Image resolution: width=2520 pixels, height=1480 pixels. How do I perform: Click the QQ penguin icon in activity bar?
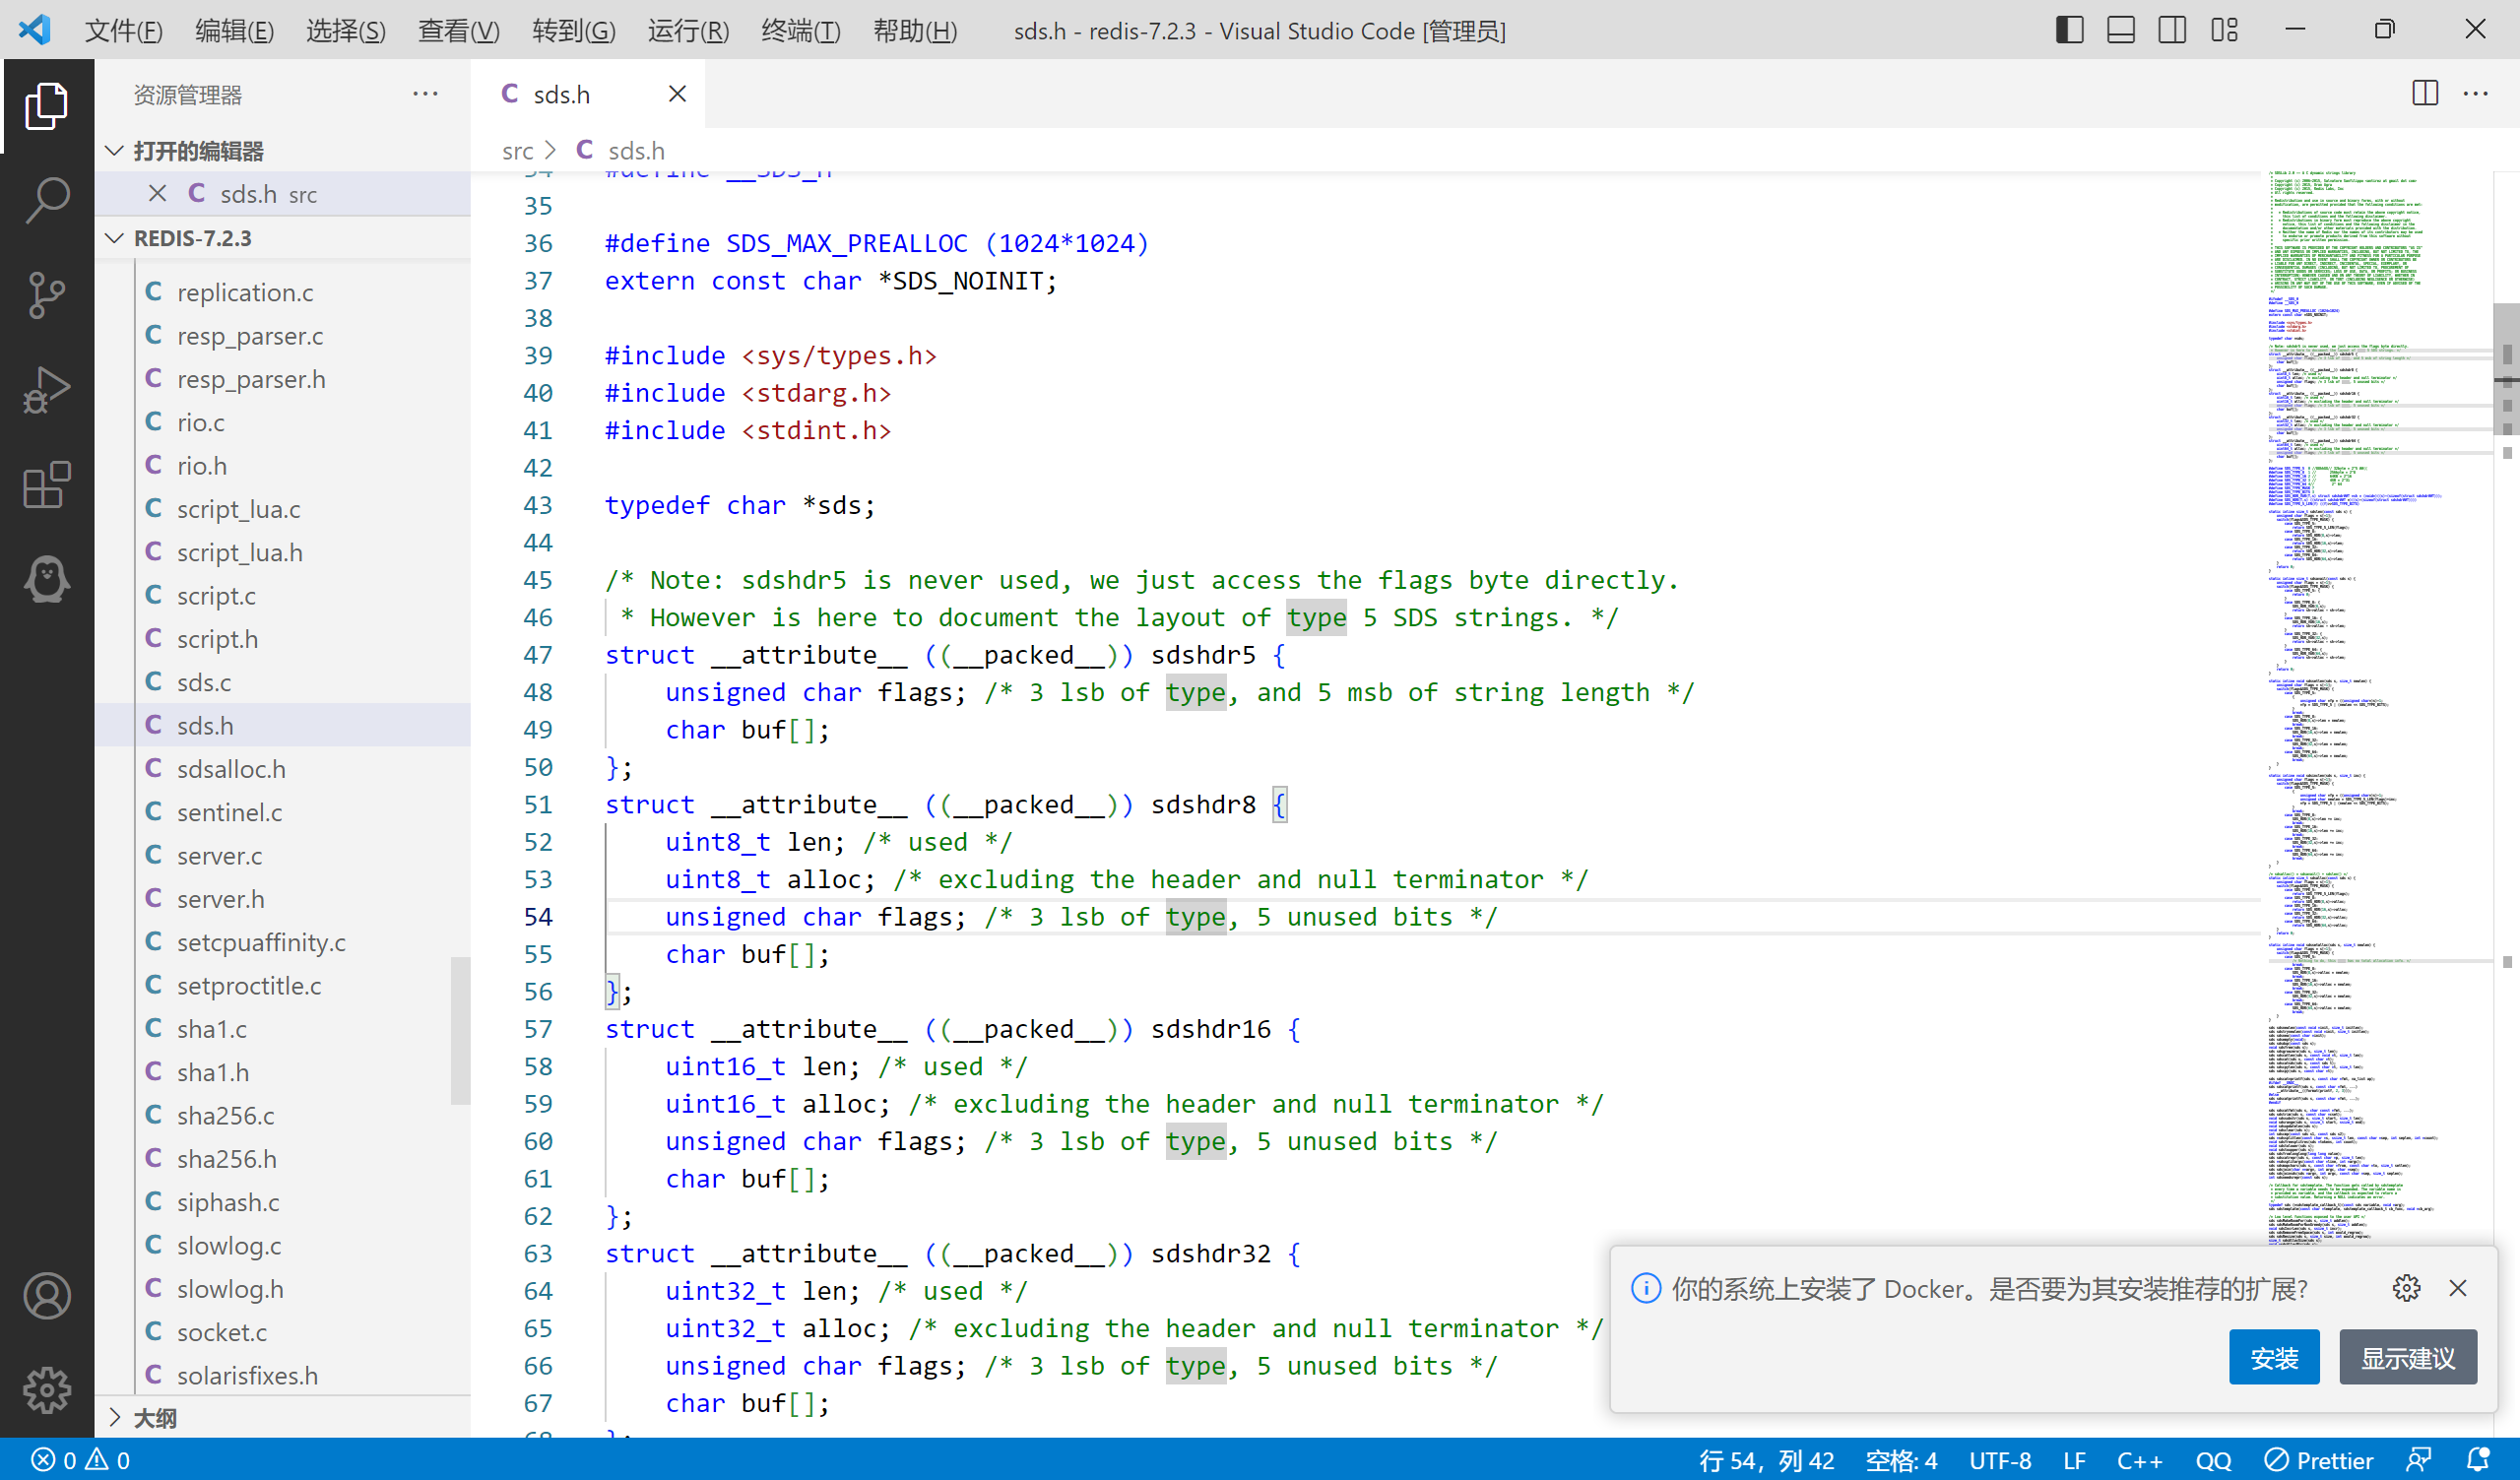pyautogui.click(x=47, y=580)
